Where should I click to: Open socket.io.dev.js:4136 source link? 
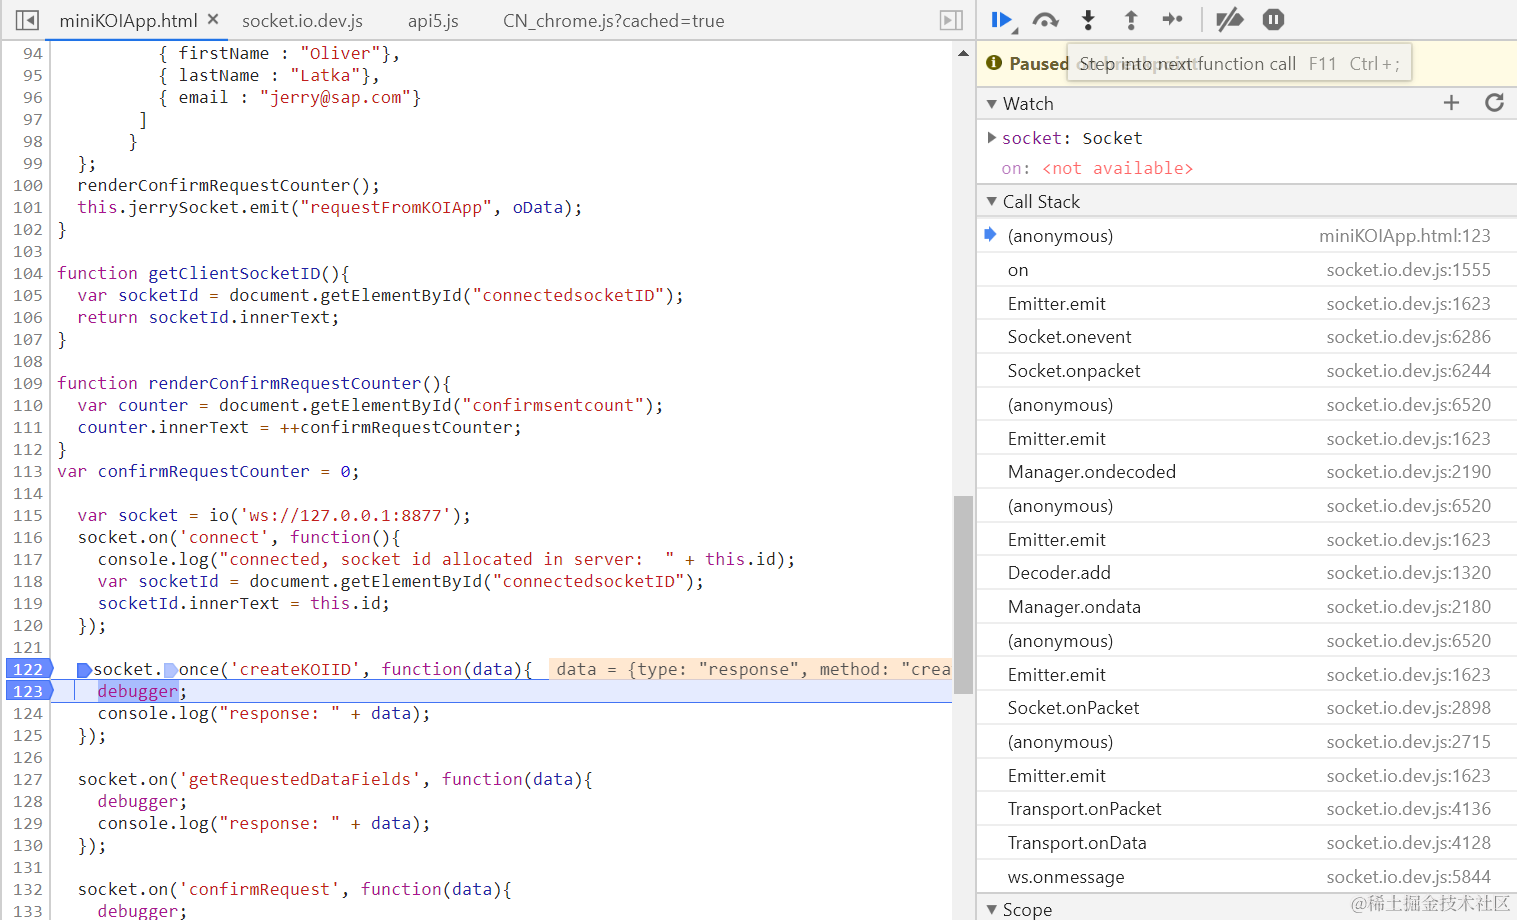(1408, 809)
